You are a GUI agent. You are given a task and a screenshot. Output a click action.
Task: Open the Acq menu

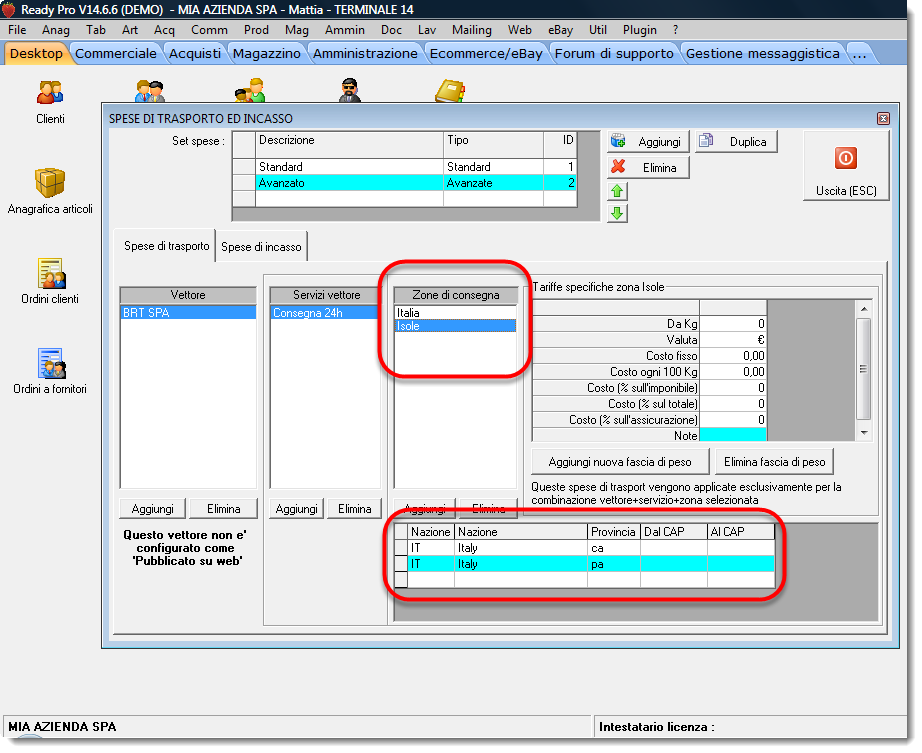click(x=164, y=30)
